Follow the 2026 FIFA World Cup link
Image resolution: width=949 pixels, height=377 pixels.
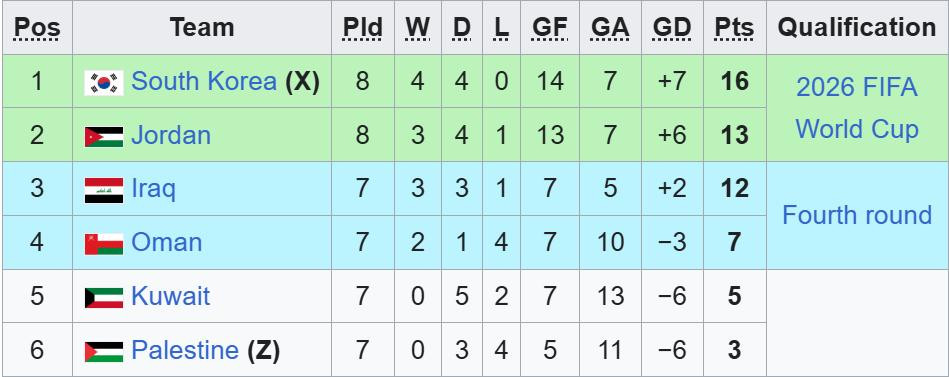tap(856, 108)
